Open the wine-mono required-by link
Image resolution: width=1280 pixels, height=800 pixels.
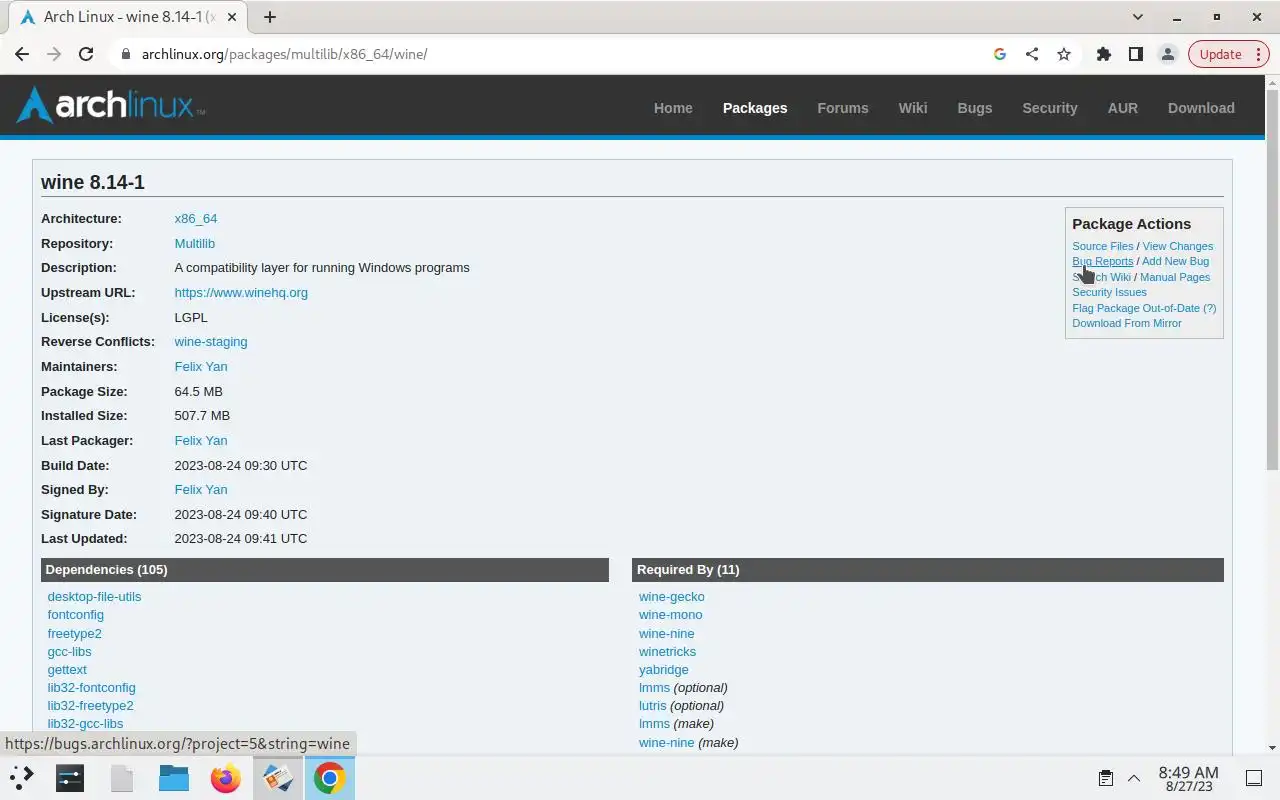(671, 615)
